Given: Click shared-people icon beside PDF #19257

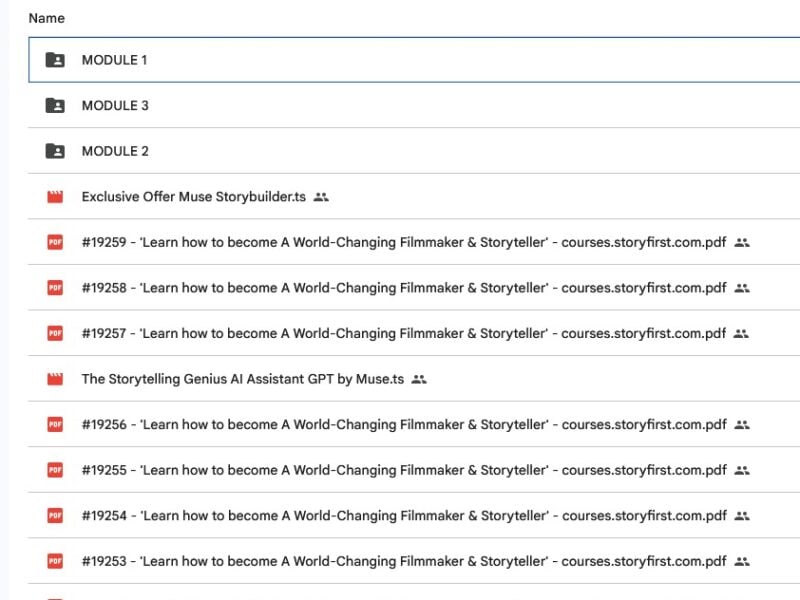Looking at the screenshot, I should 741,334.
